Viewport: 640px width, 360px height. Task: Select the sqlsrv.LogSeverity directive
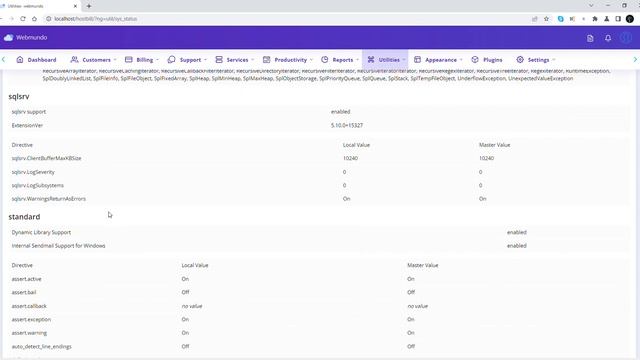[33, 172]
